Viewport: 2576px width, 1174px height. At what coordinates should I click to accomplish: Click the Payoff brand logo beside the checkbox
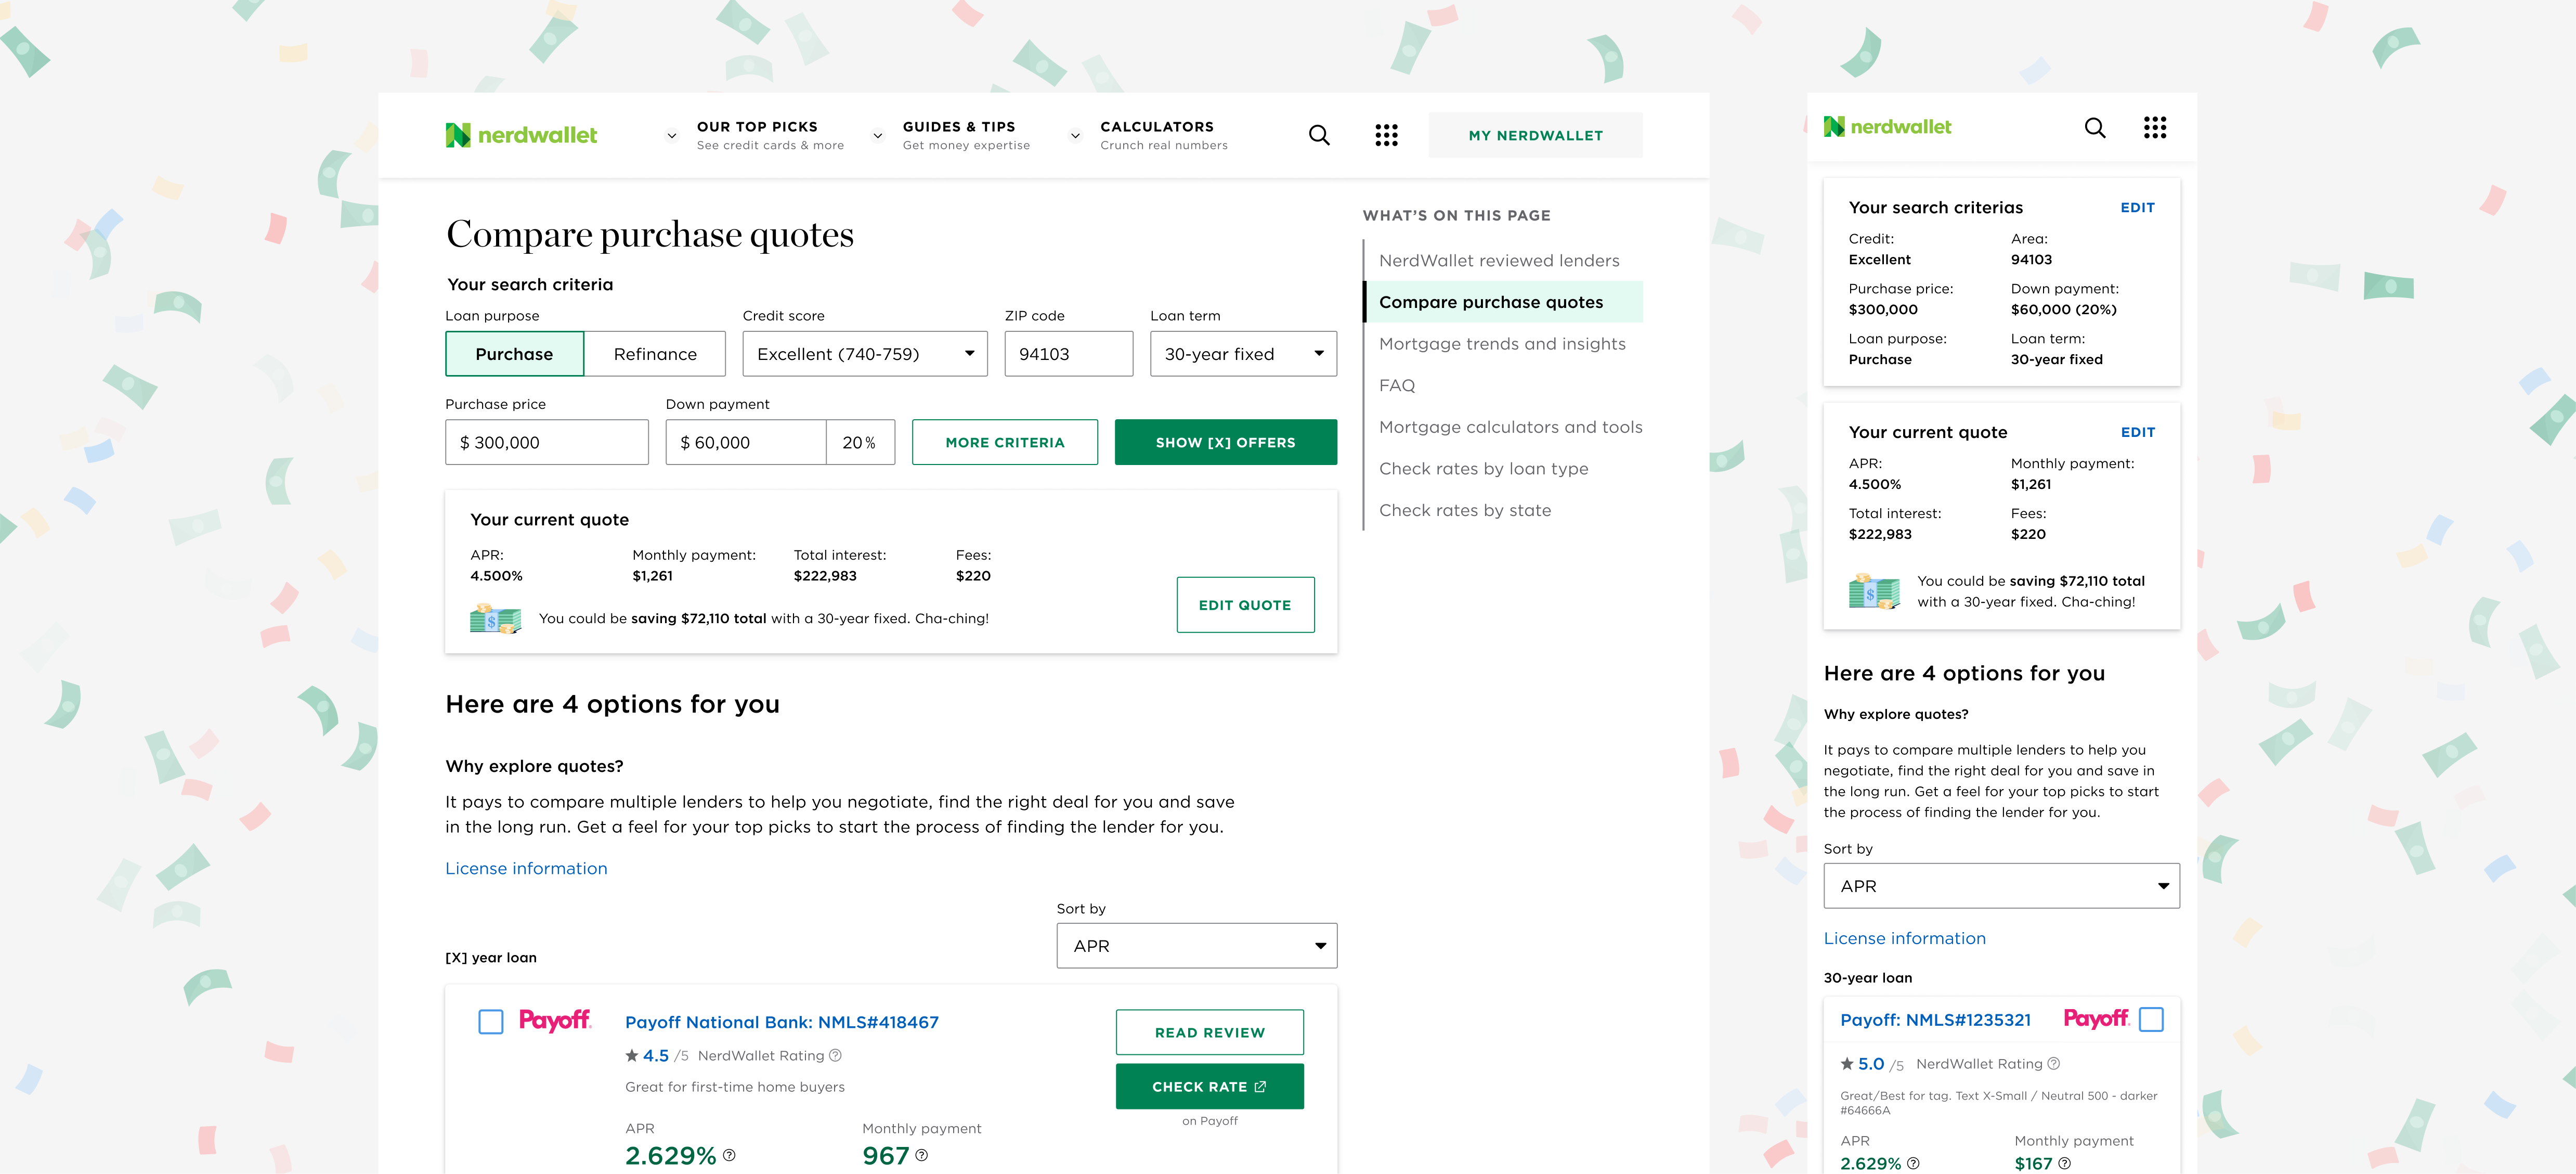pos(556,1021)
